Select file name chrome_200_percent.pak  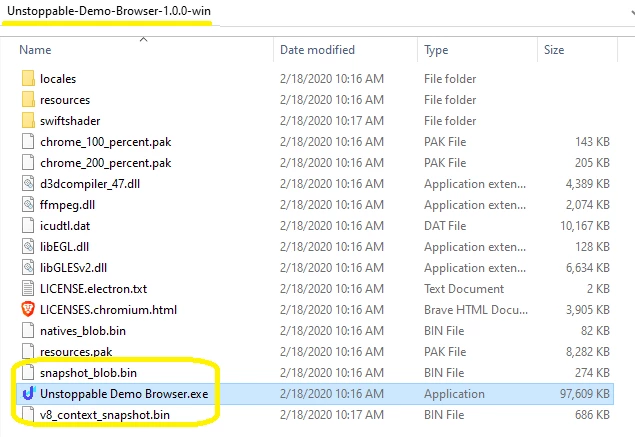[105, 163]
